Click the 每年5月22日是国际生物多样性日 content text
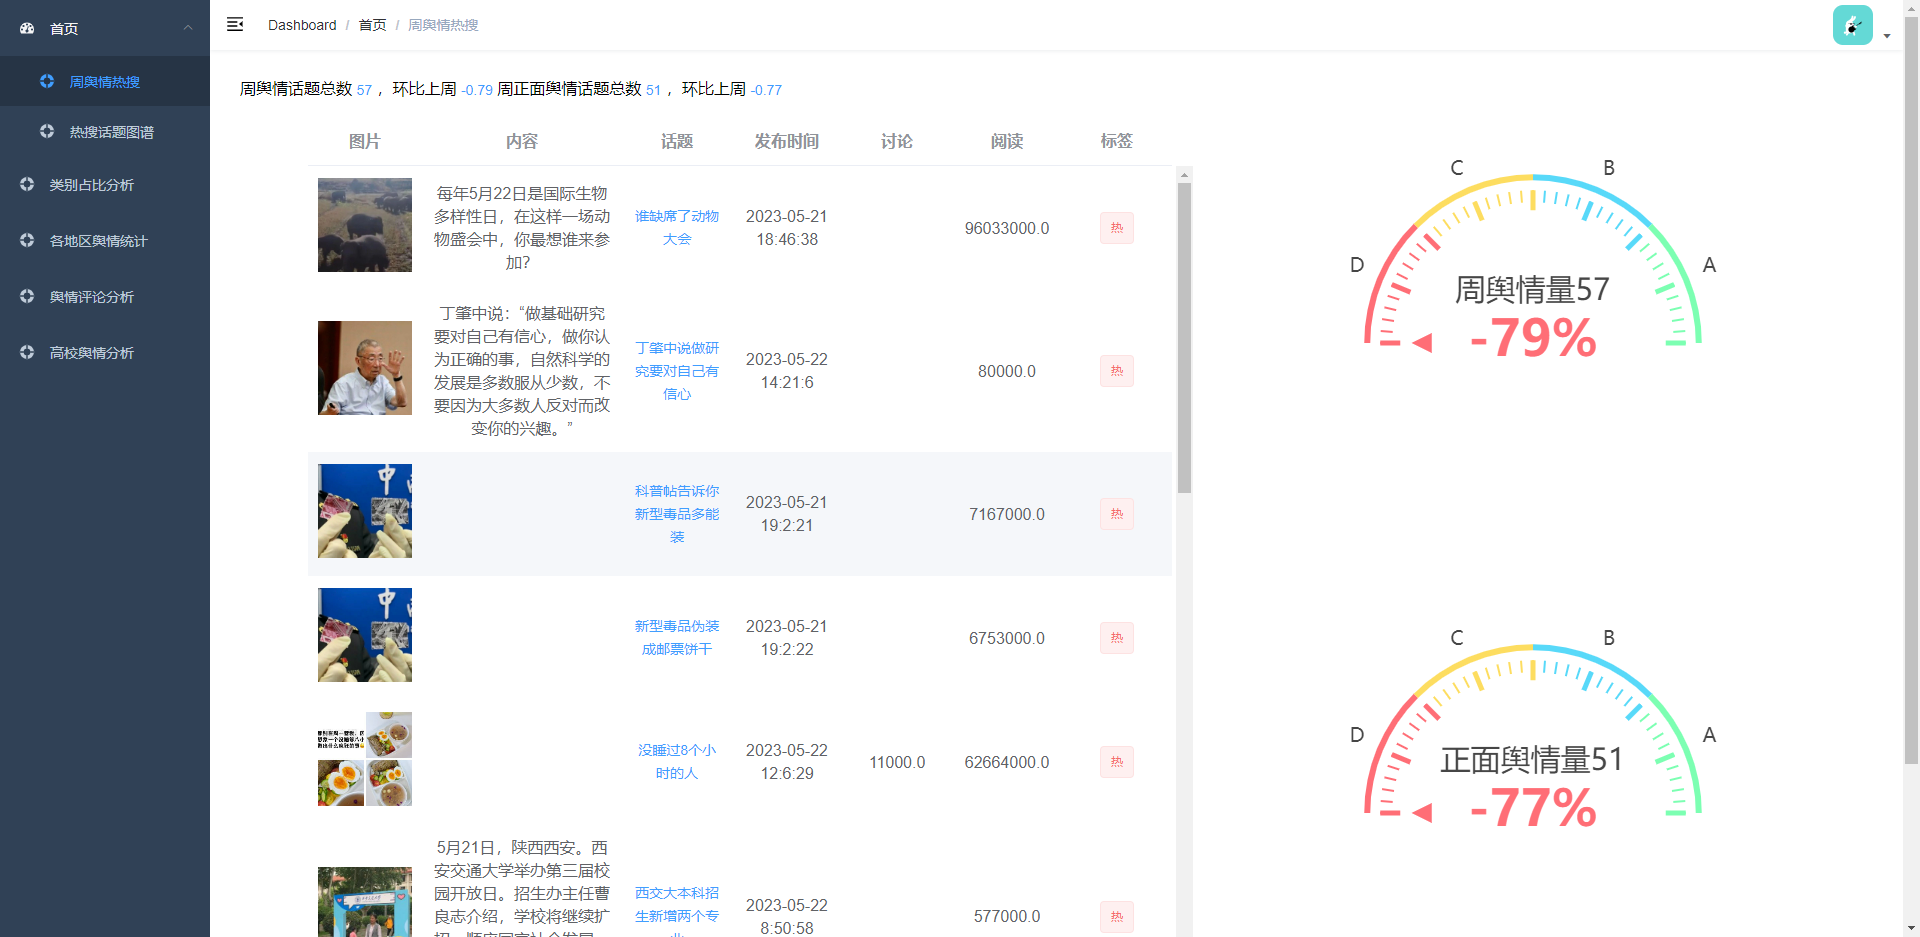This screenshot has width=1920, height=937. [x=522, y=228]
